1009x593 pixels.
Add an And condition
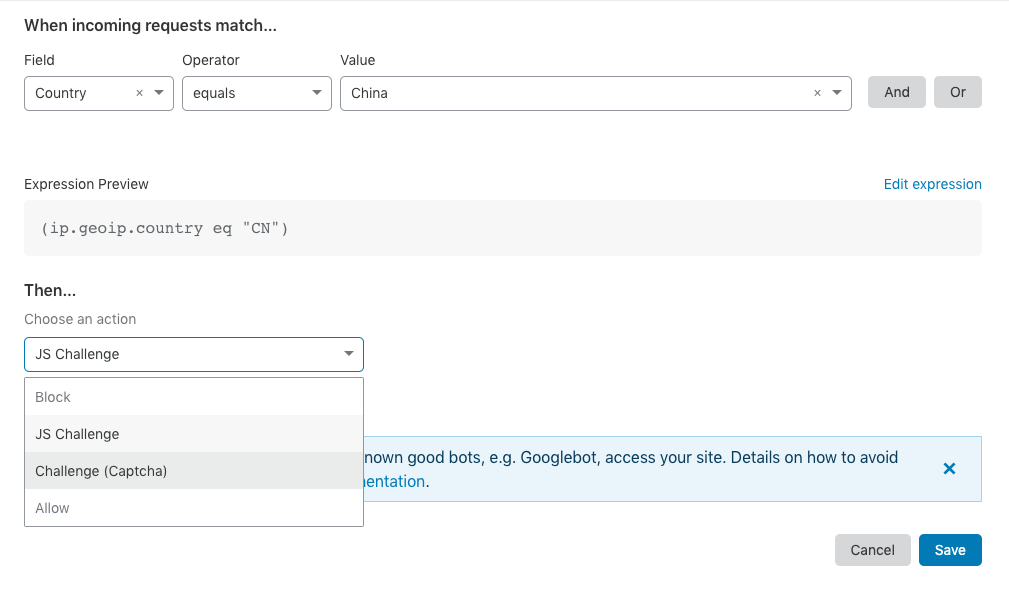click(896, 92)
